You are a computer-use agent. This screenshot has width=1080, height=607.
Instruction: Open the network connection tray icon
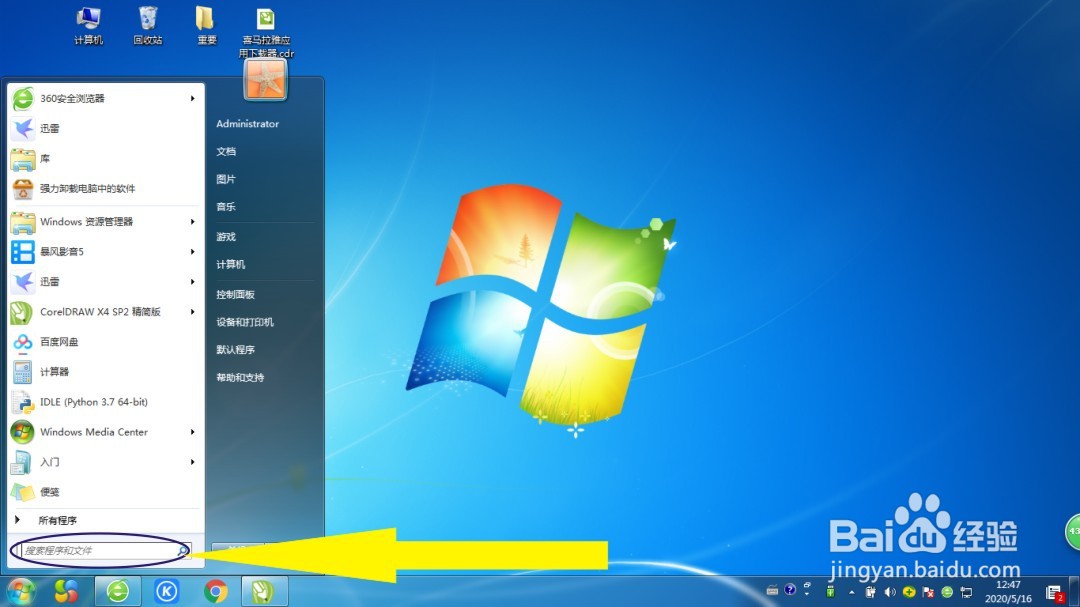(x=966, y=592)
